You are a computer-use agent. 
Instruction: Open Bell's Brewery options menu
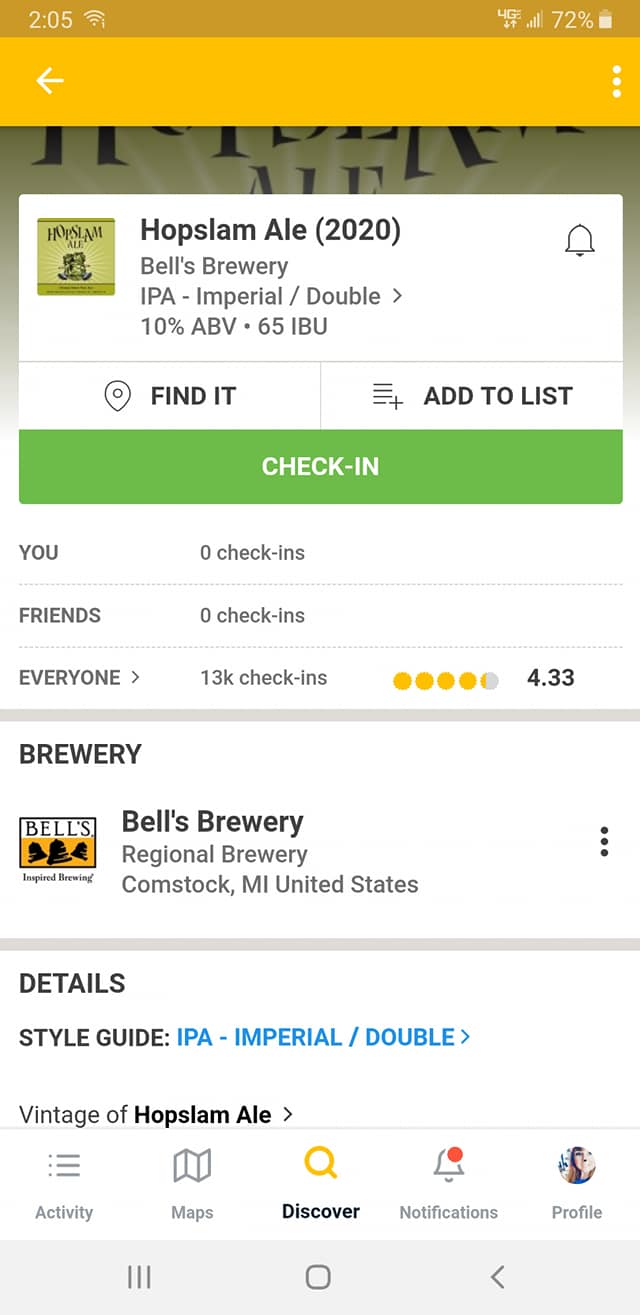pyautogui.click(x=604, y=842)
